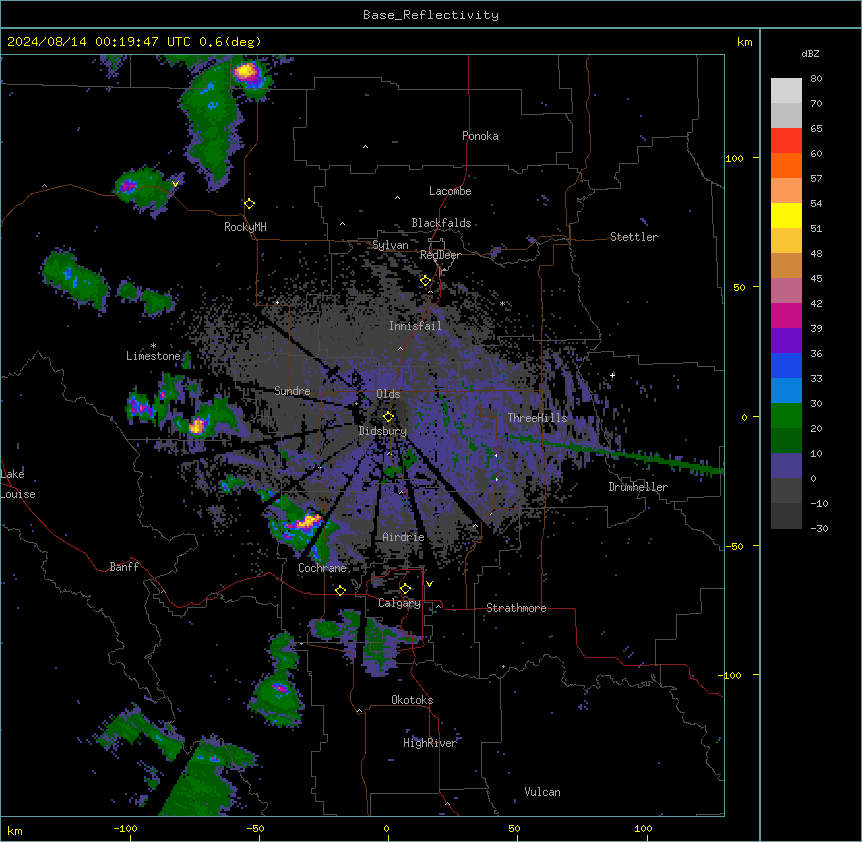The image size is (862, 842).
Task: Click the -50 tick on the horizontal km axis
Action: [x=255, y=828]
